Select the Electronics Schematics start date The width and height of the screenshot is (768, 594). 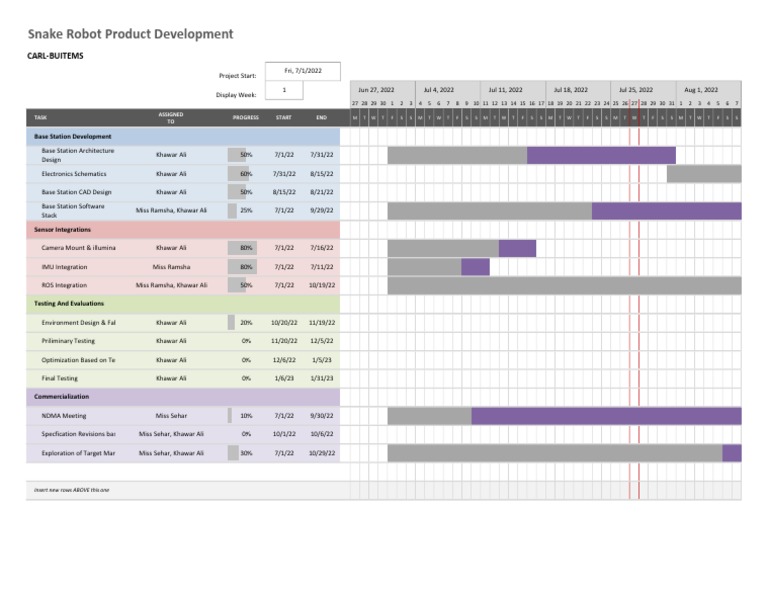coord(284,174)
